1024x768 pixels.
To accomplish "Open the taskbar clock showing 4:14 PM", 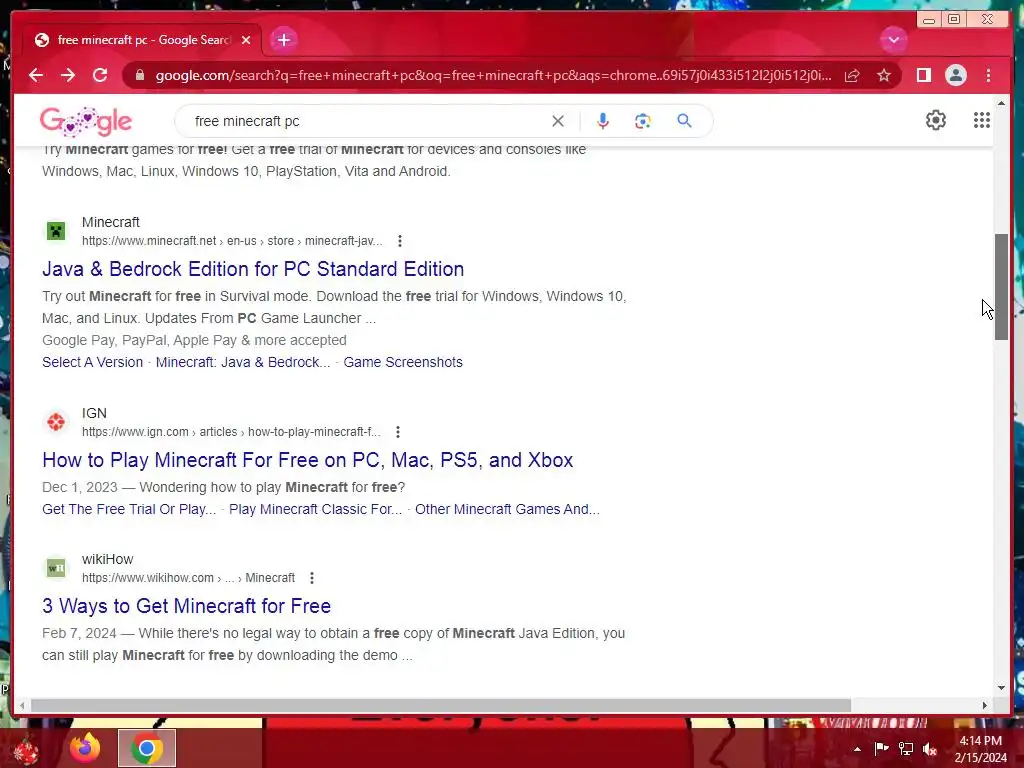I will coord(980,749).
